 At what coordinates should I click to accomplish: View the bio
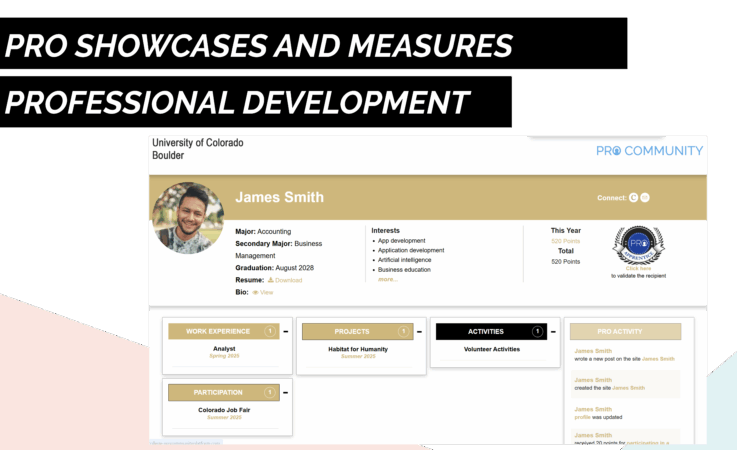(265, 292)
